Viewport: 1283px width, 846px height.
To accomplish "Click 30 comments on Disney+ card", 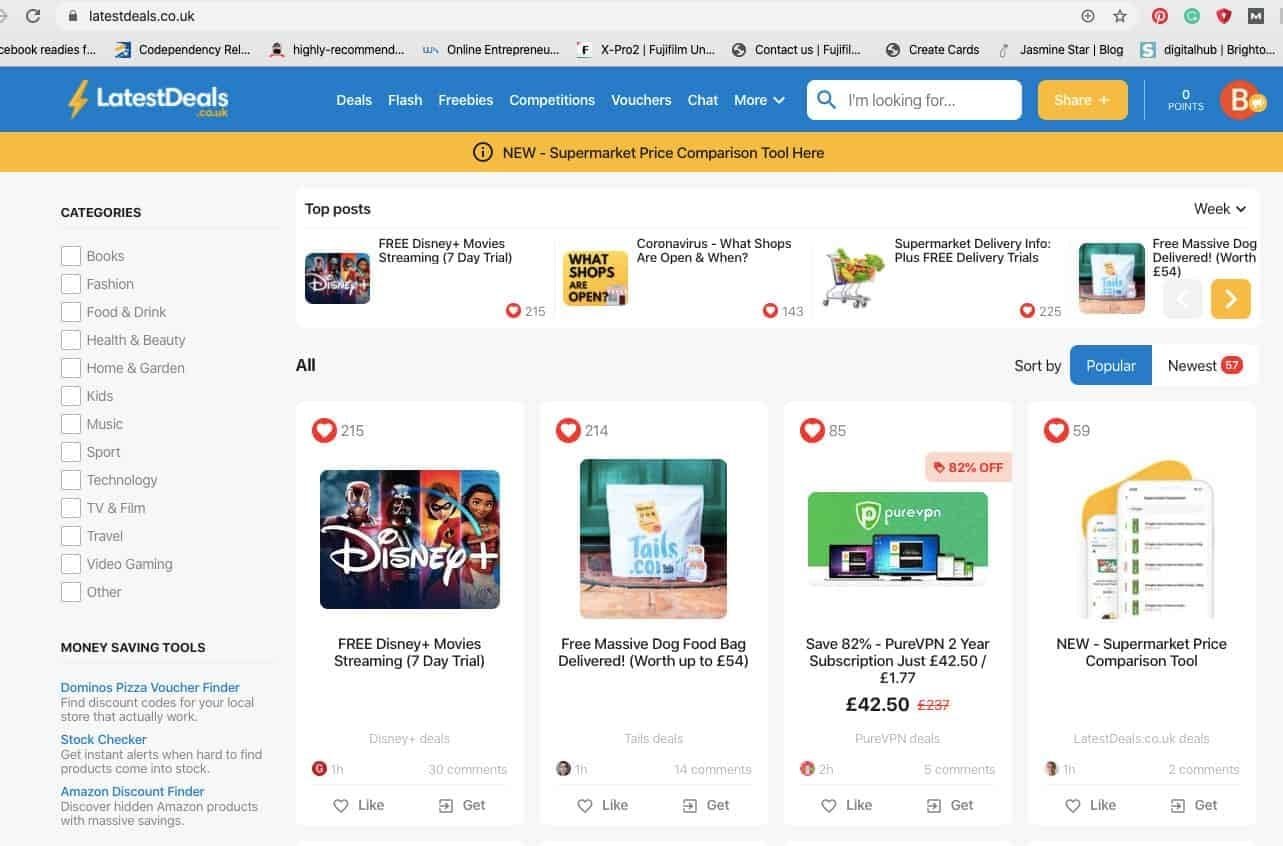I will 468,769.
